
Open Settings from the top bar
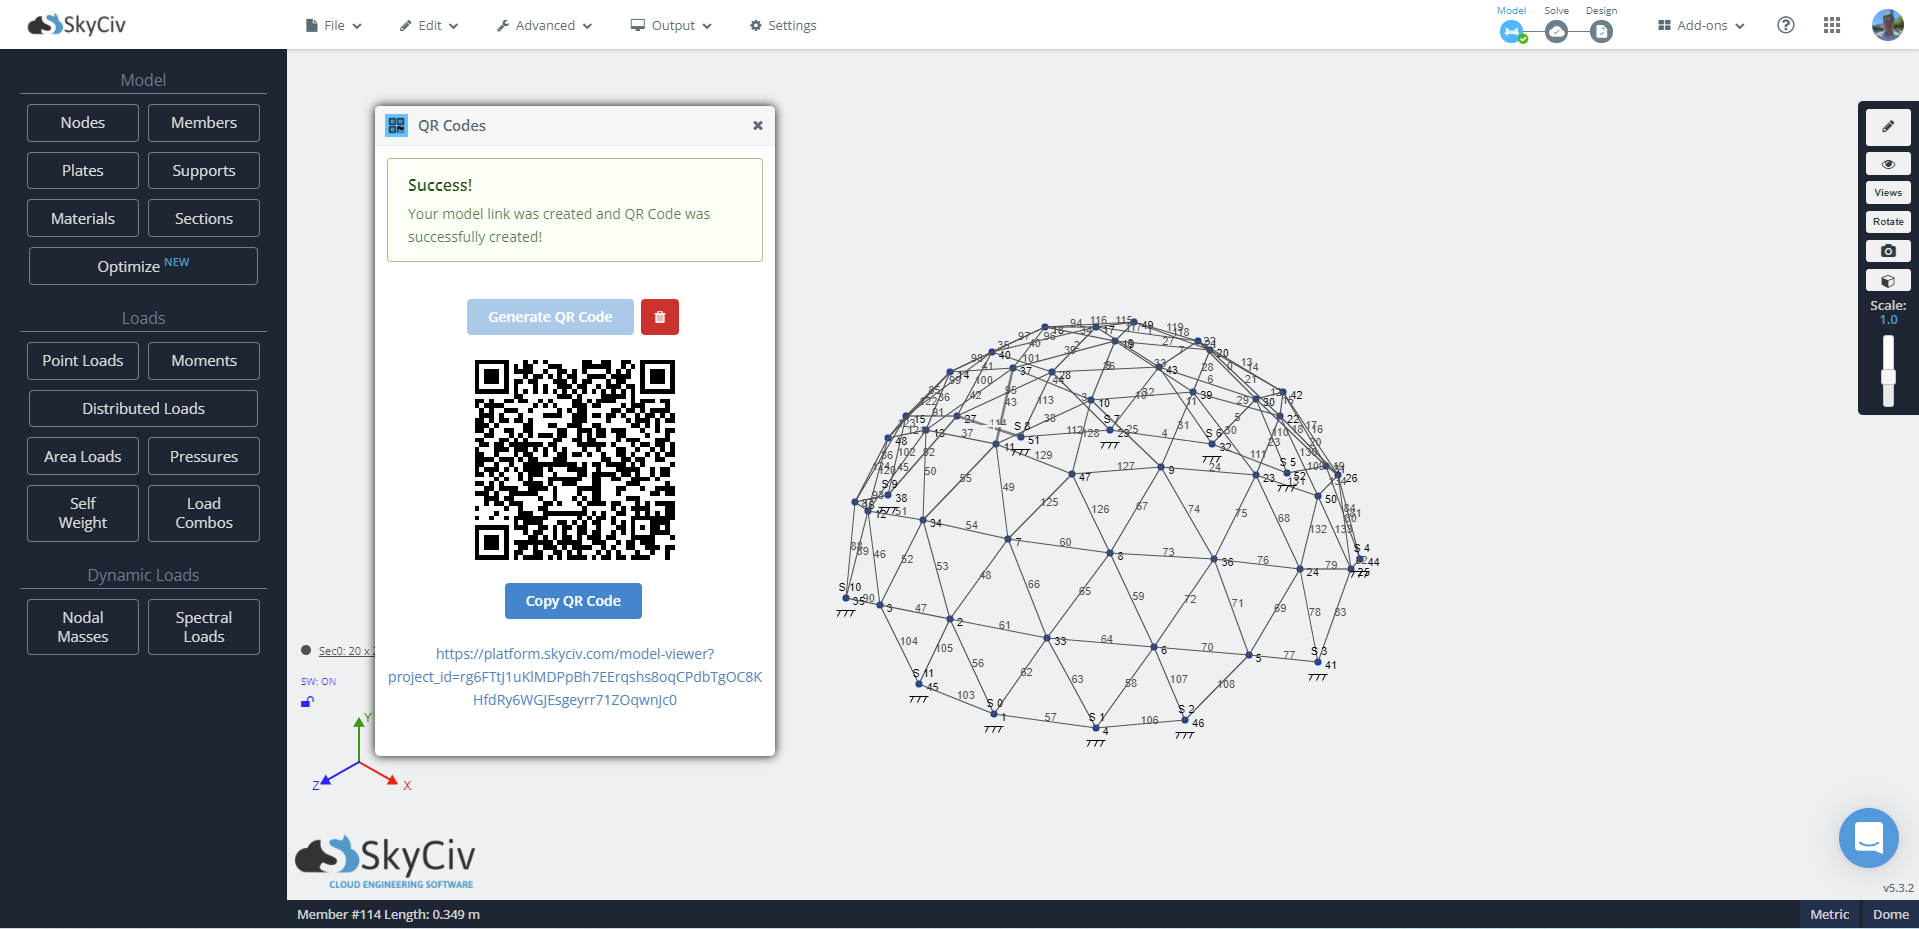[x=783, y=25]
